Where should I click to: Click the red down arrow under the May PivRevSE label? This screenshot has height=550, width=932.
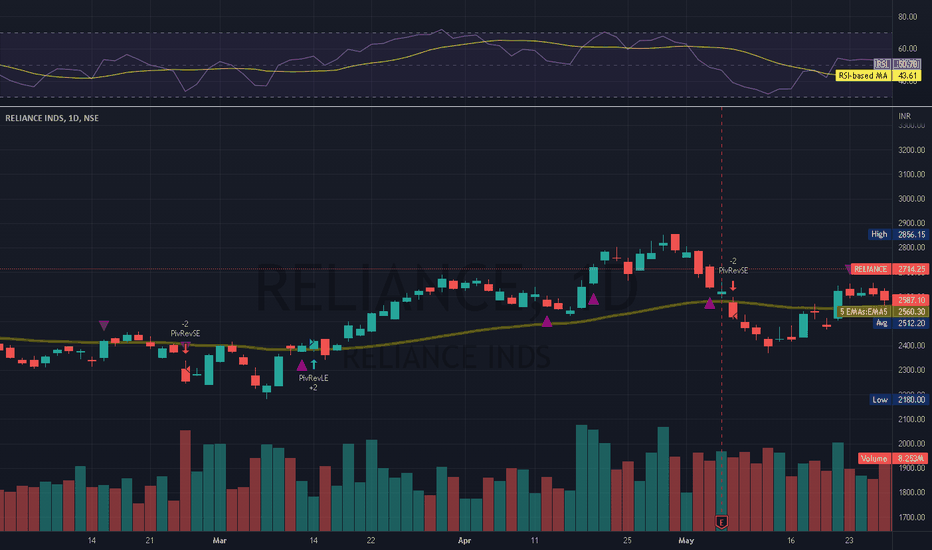(733, 286)
